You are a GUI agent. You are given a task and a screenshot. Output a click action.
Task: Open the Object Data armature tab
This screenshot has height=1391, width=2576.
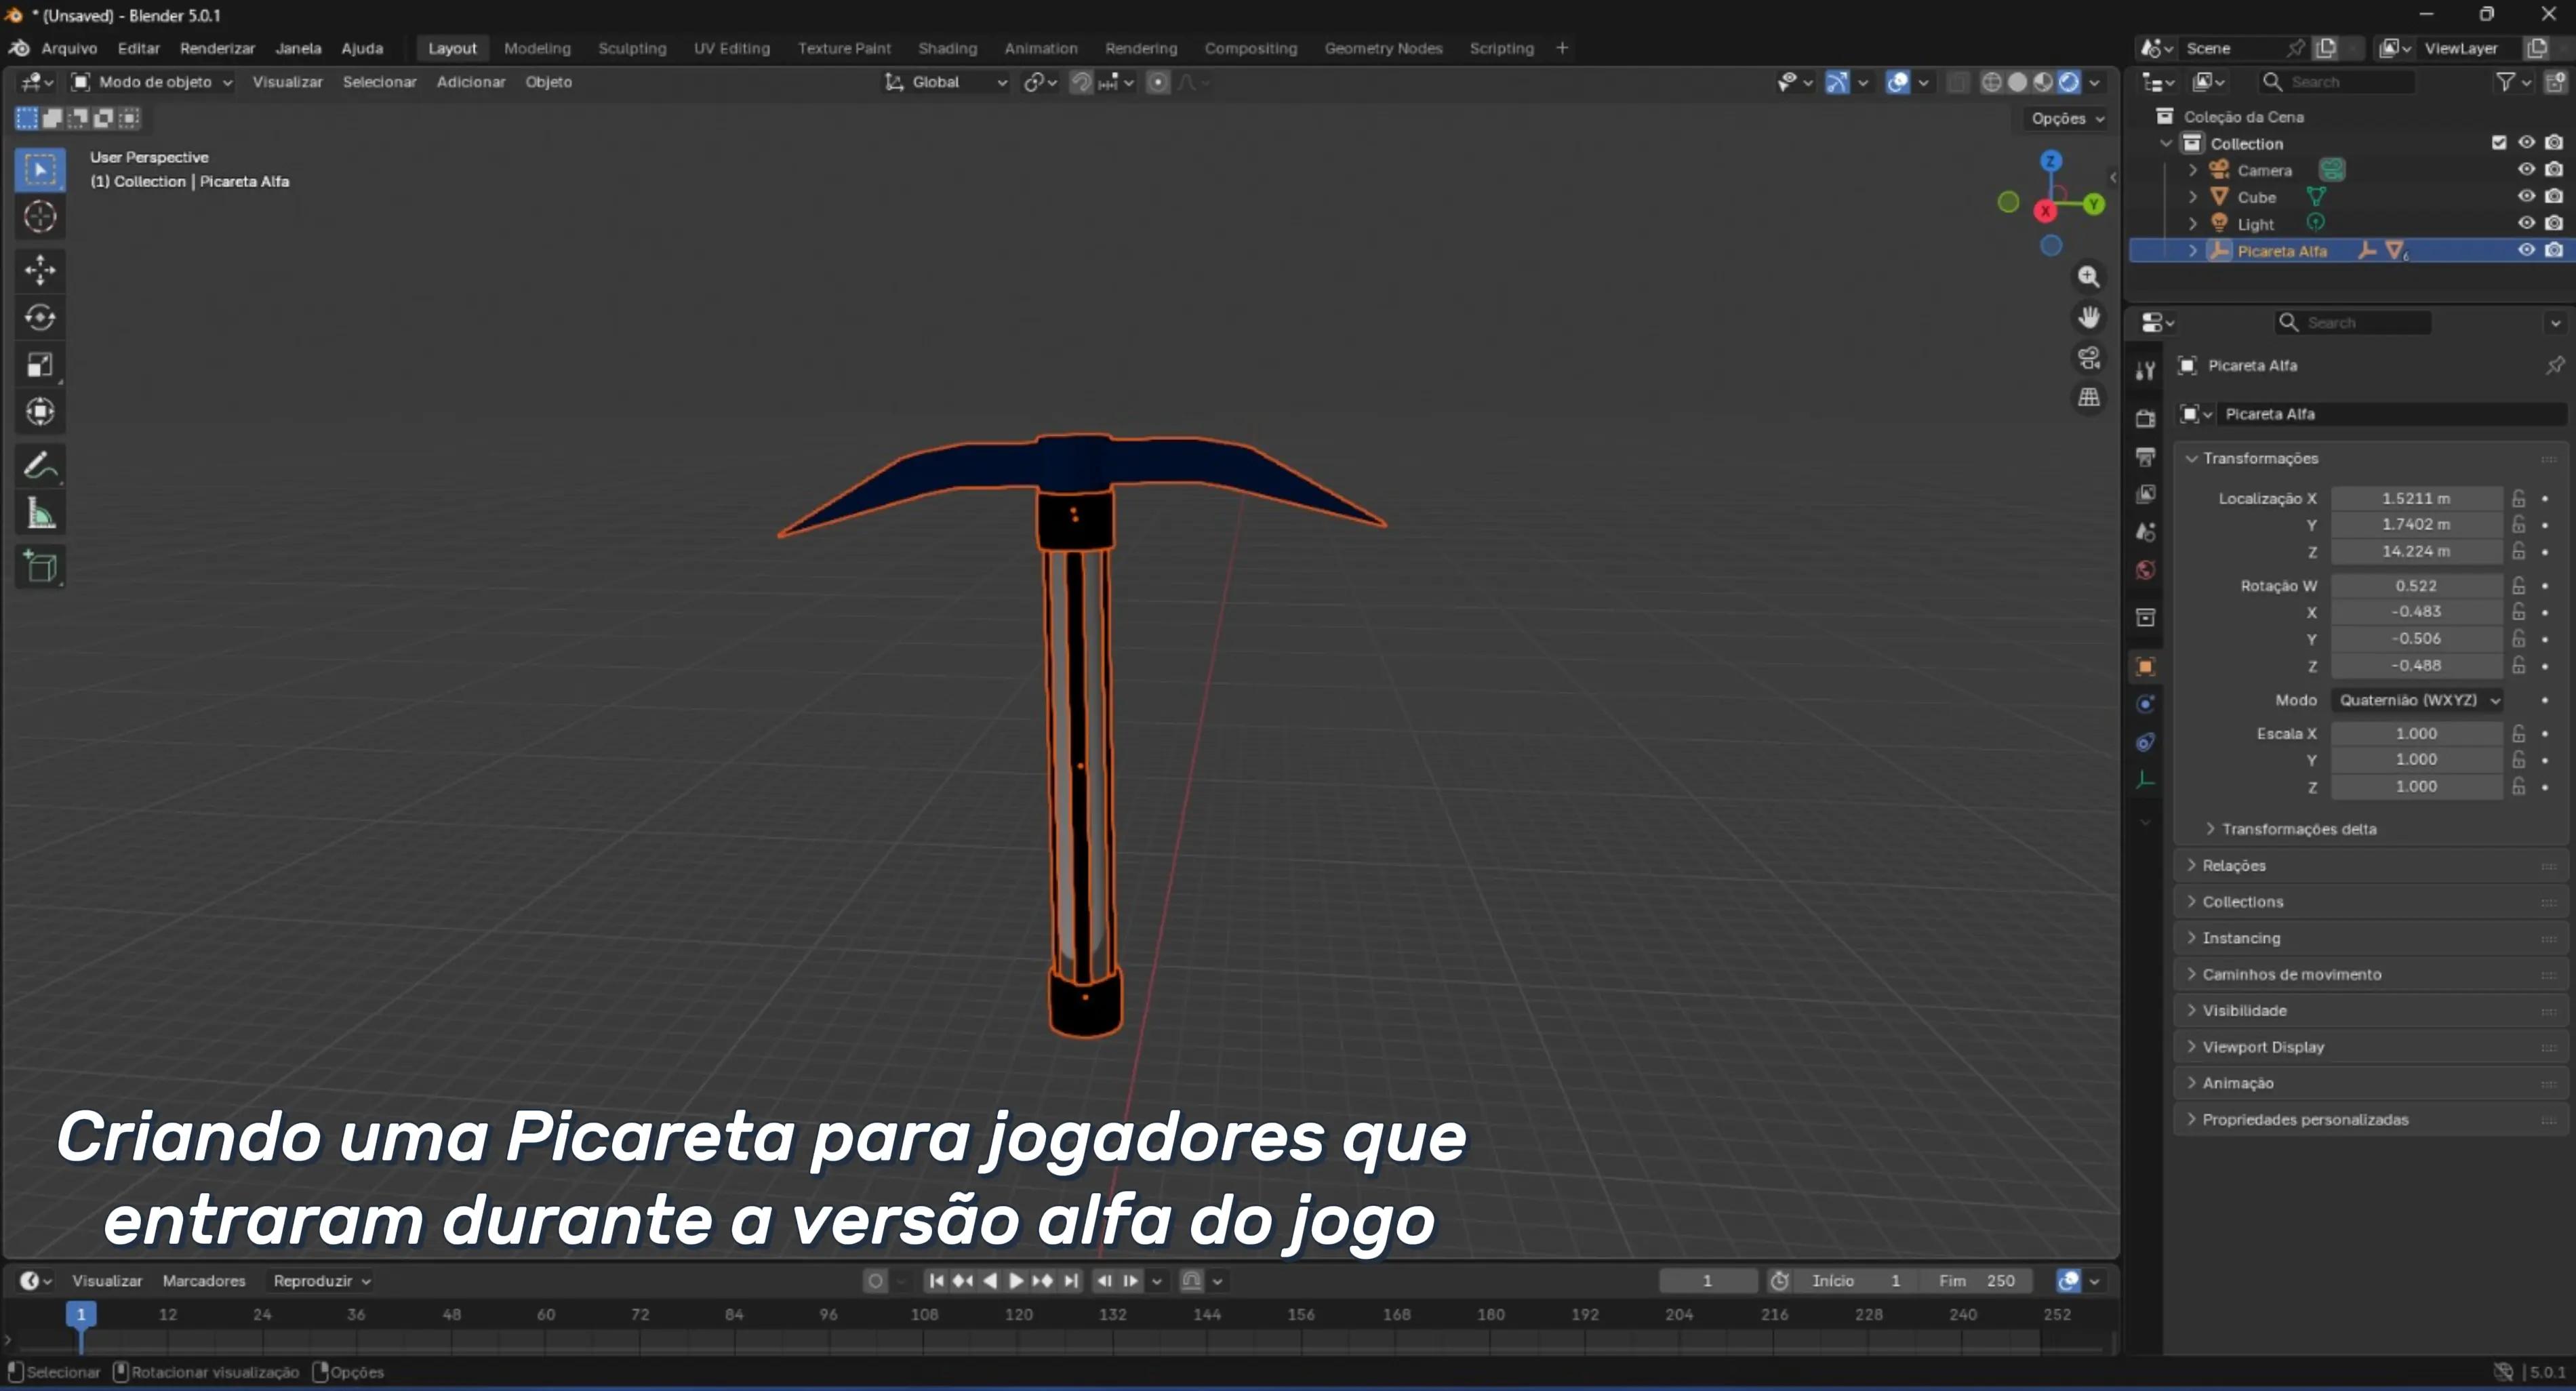[2145, 780]
